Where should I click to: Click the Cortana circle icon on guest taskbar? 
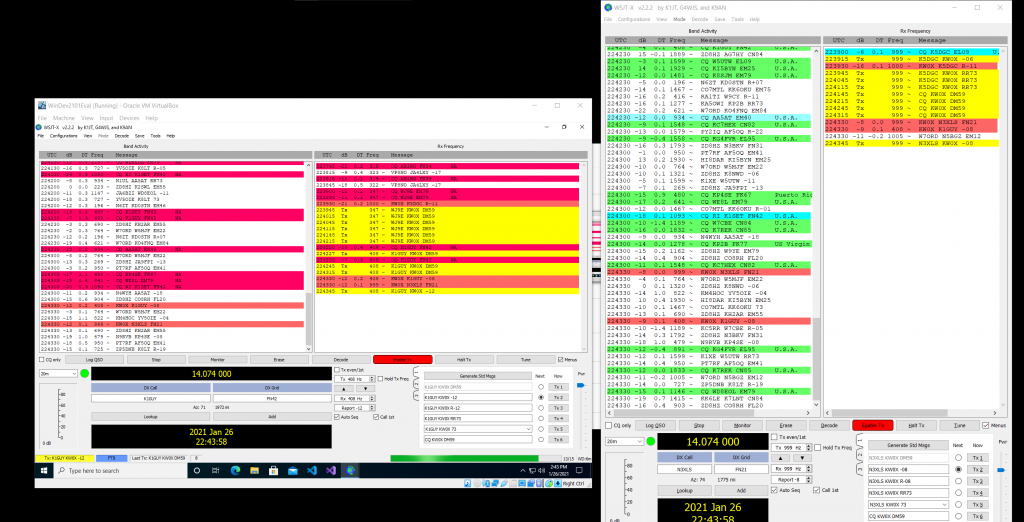point(197,470)
